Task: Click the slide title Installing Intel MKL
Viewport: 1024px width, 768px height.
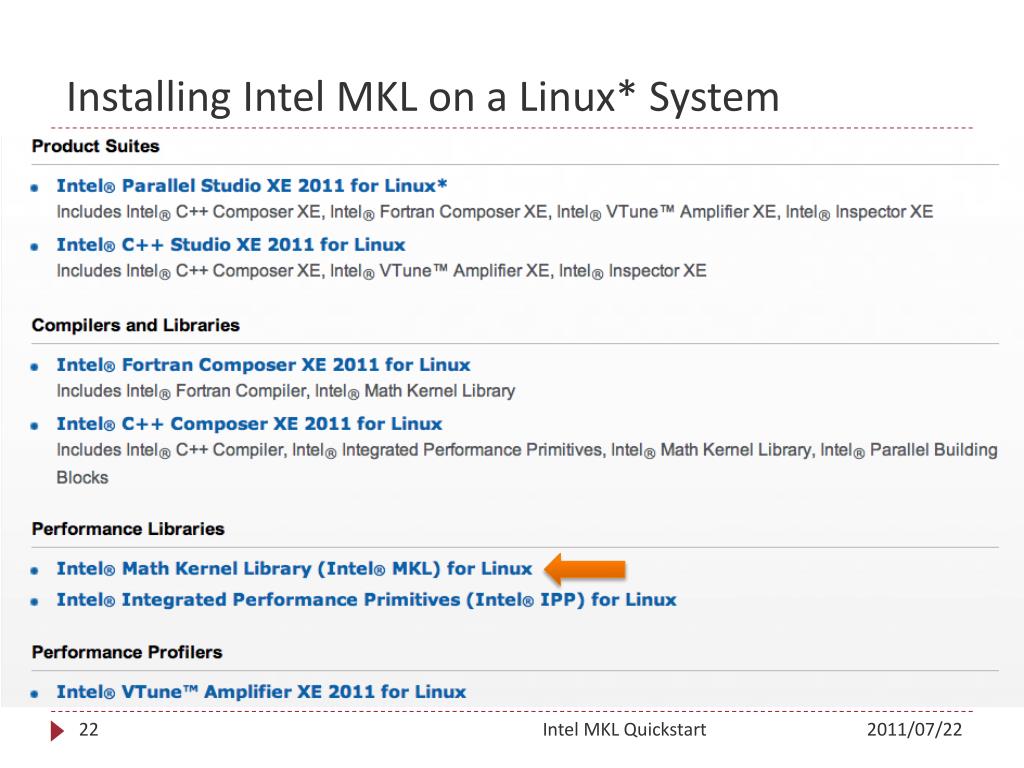Action: 423,97
